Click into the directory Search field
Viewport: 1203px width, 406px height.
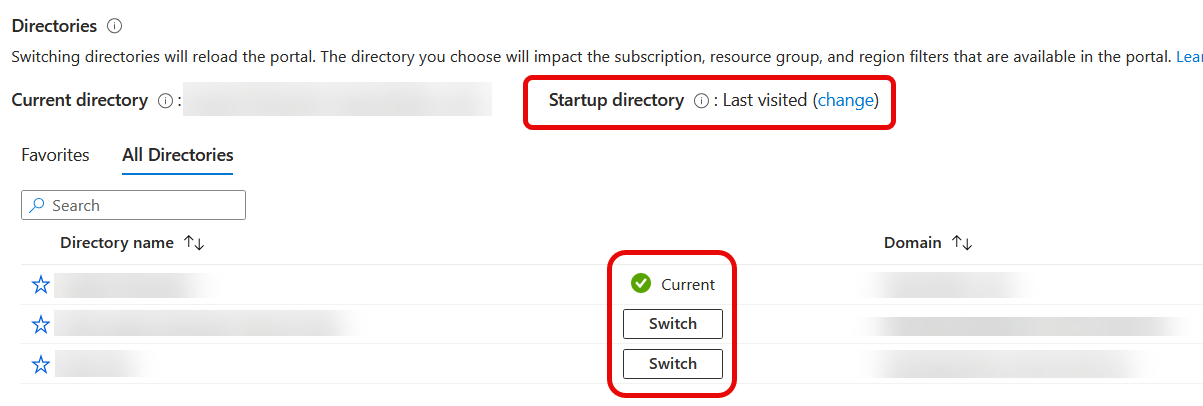click(140, 205)
